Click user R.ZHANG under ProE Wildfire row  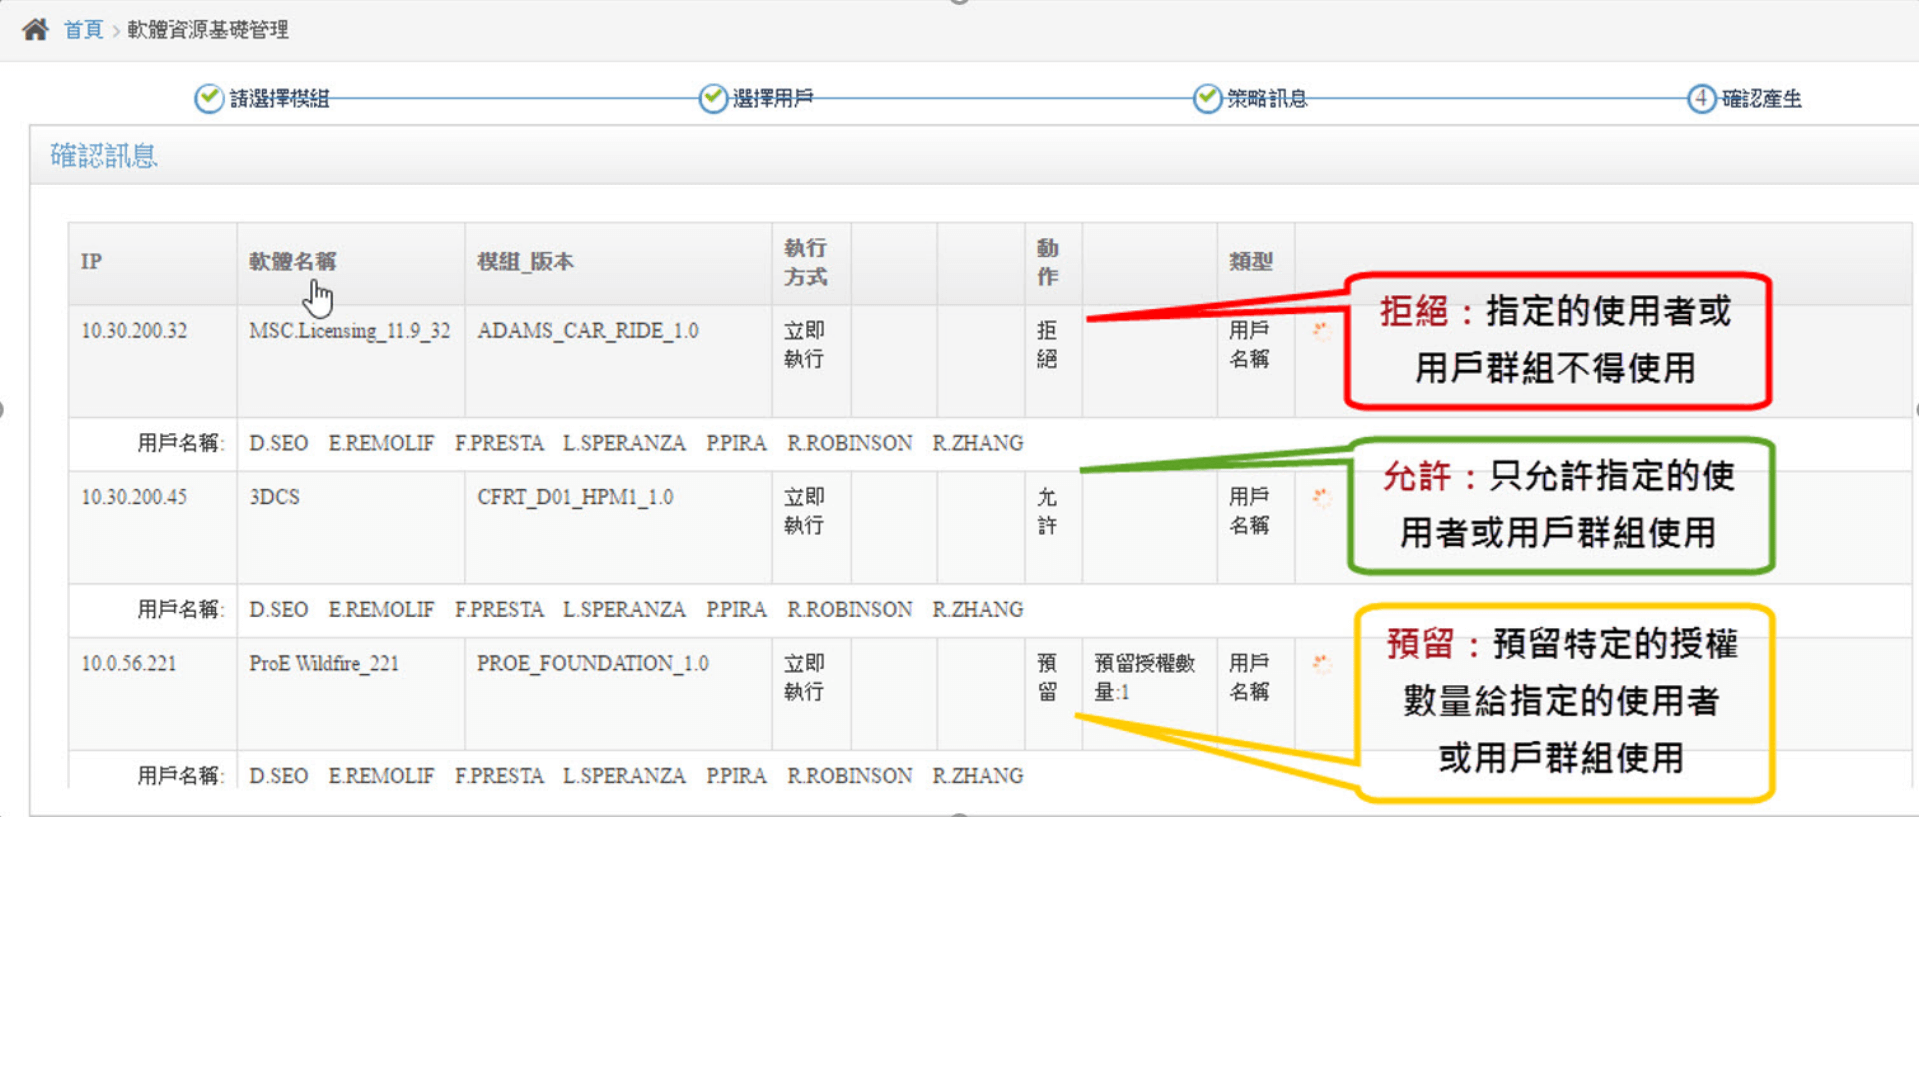(x=977, y=776)
